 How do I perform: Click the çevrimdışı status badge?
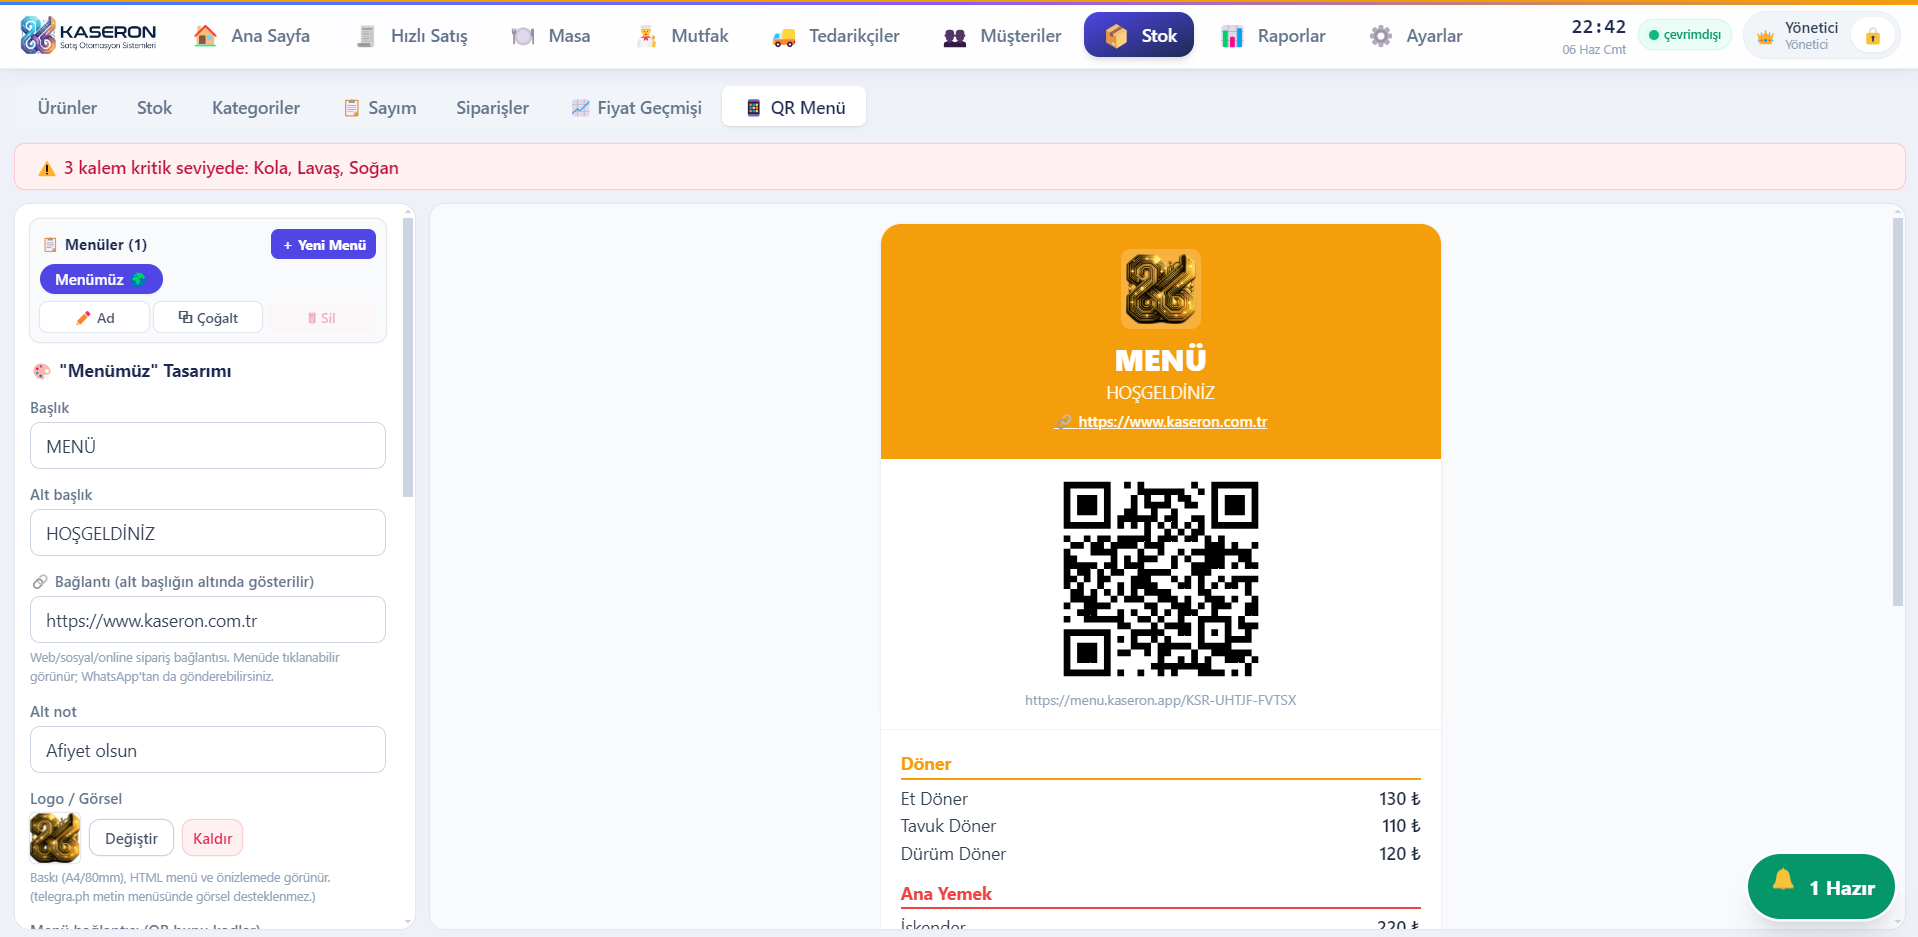pos(1684,35)
